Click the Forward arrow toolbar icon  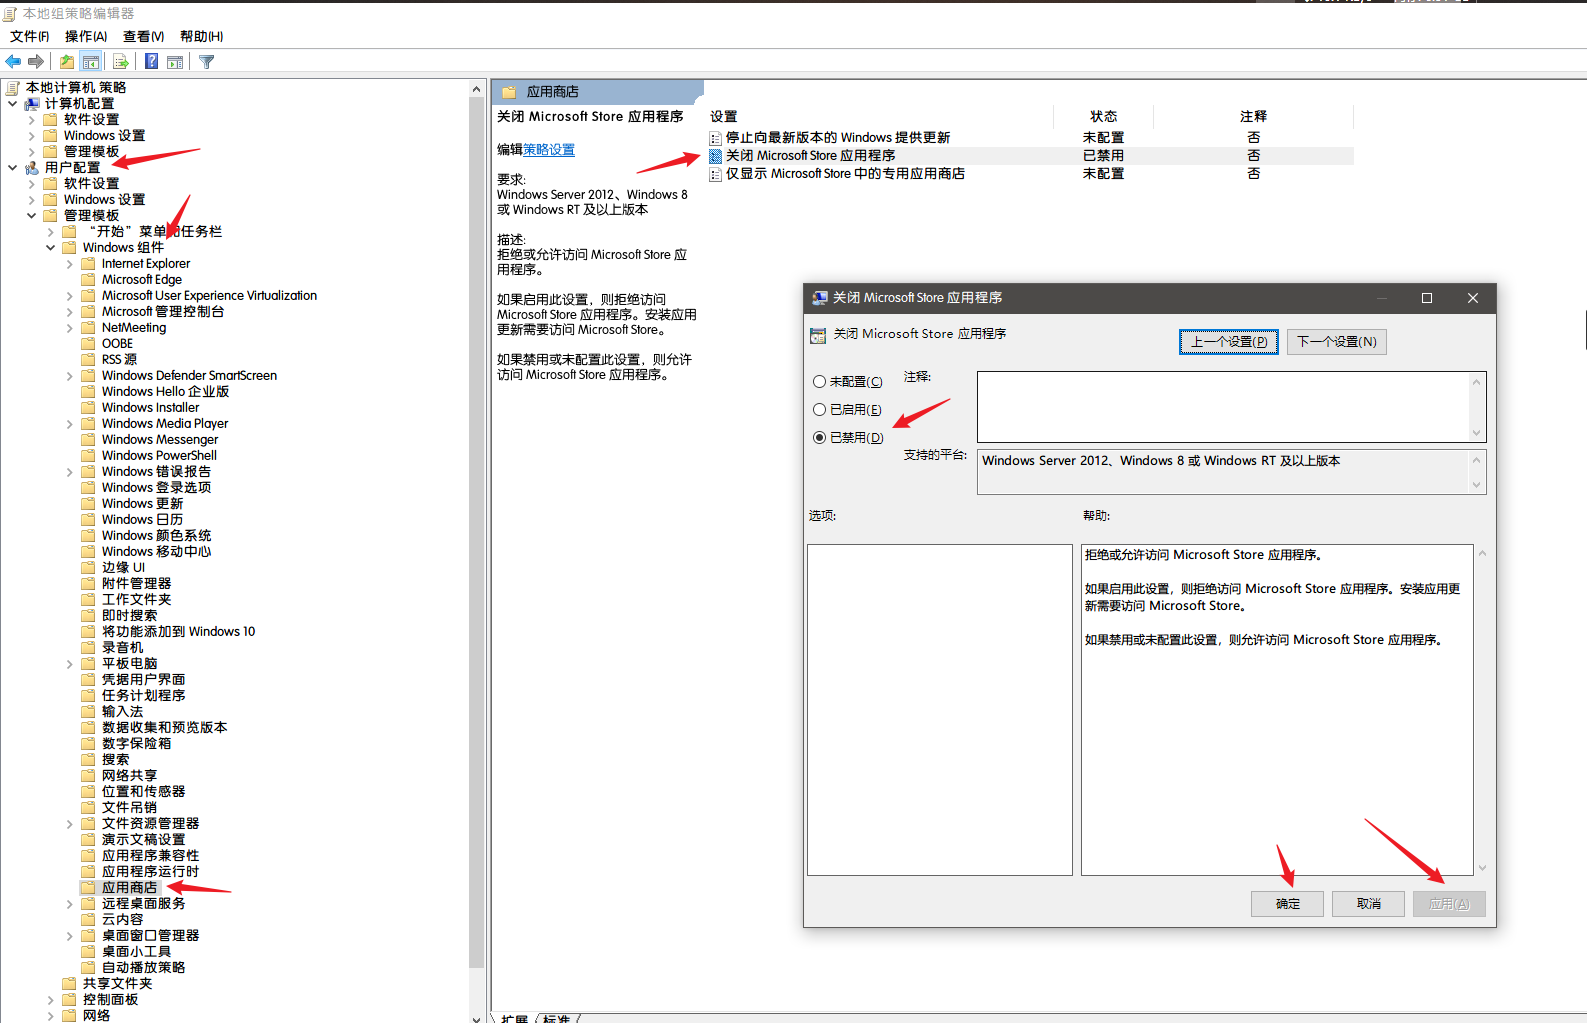[x=36, y=62]
